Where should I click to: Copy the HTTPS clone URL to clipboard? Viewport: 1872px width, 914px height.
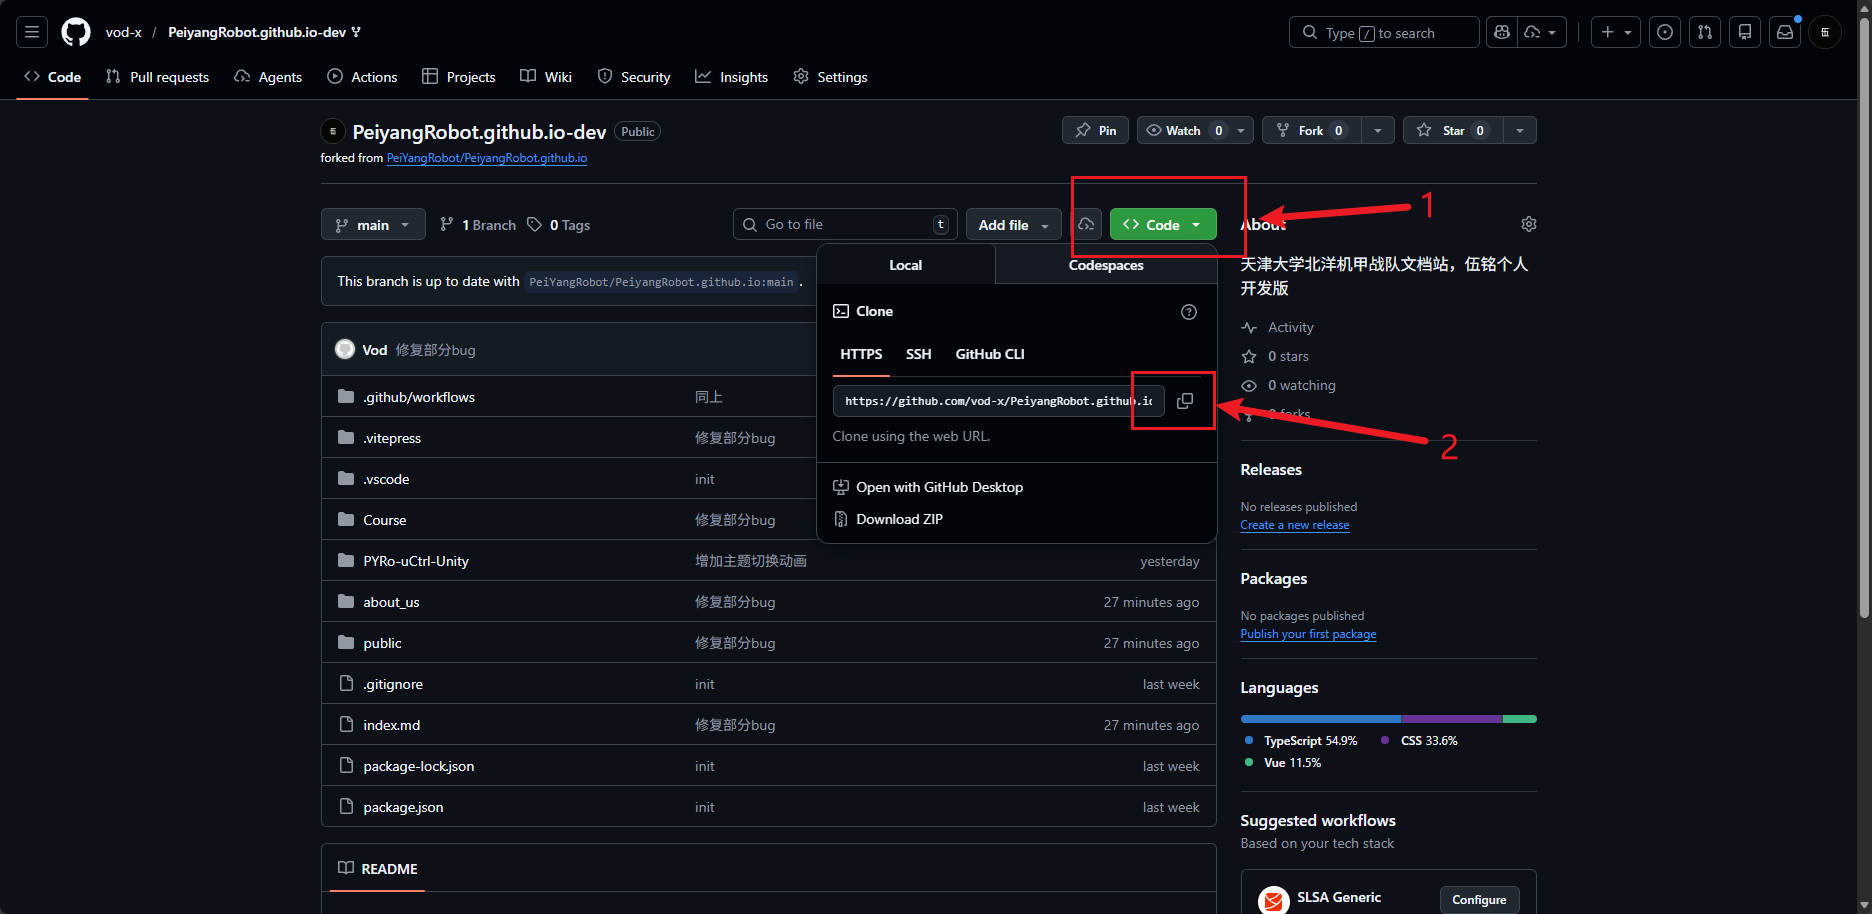point(1185,401)
